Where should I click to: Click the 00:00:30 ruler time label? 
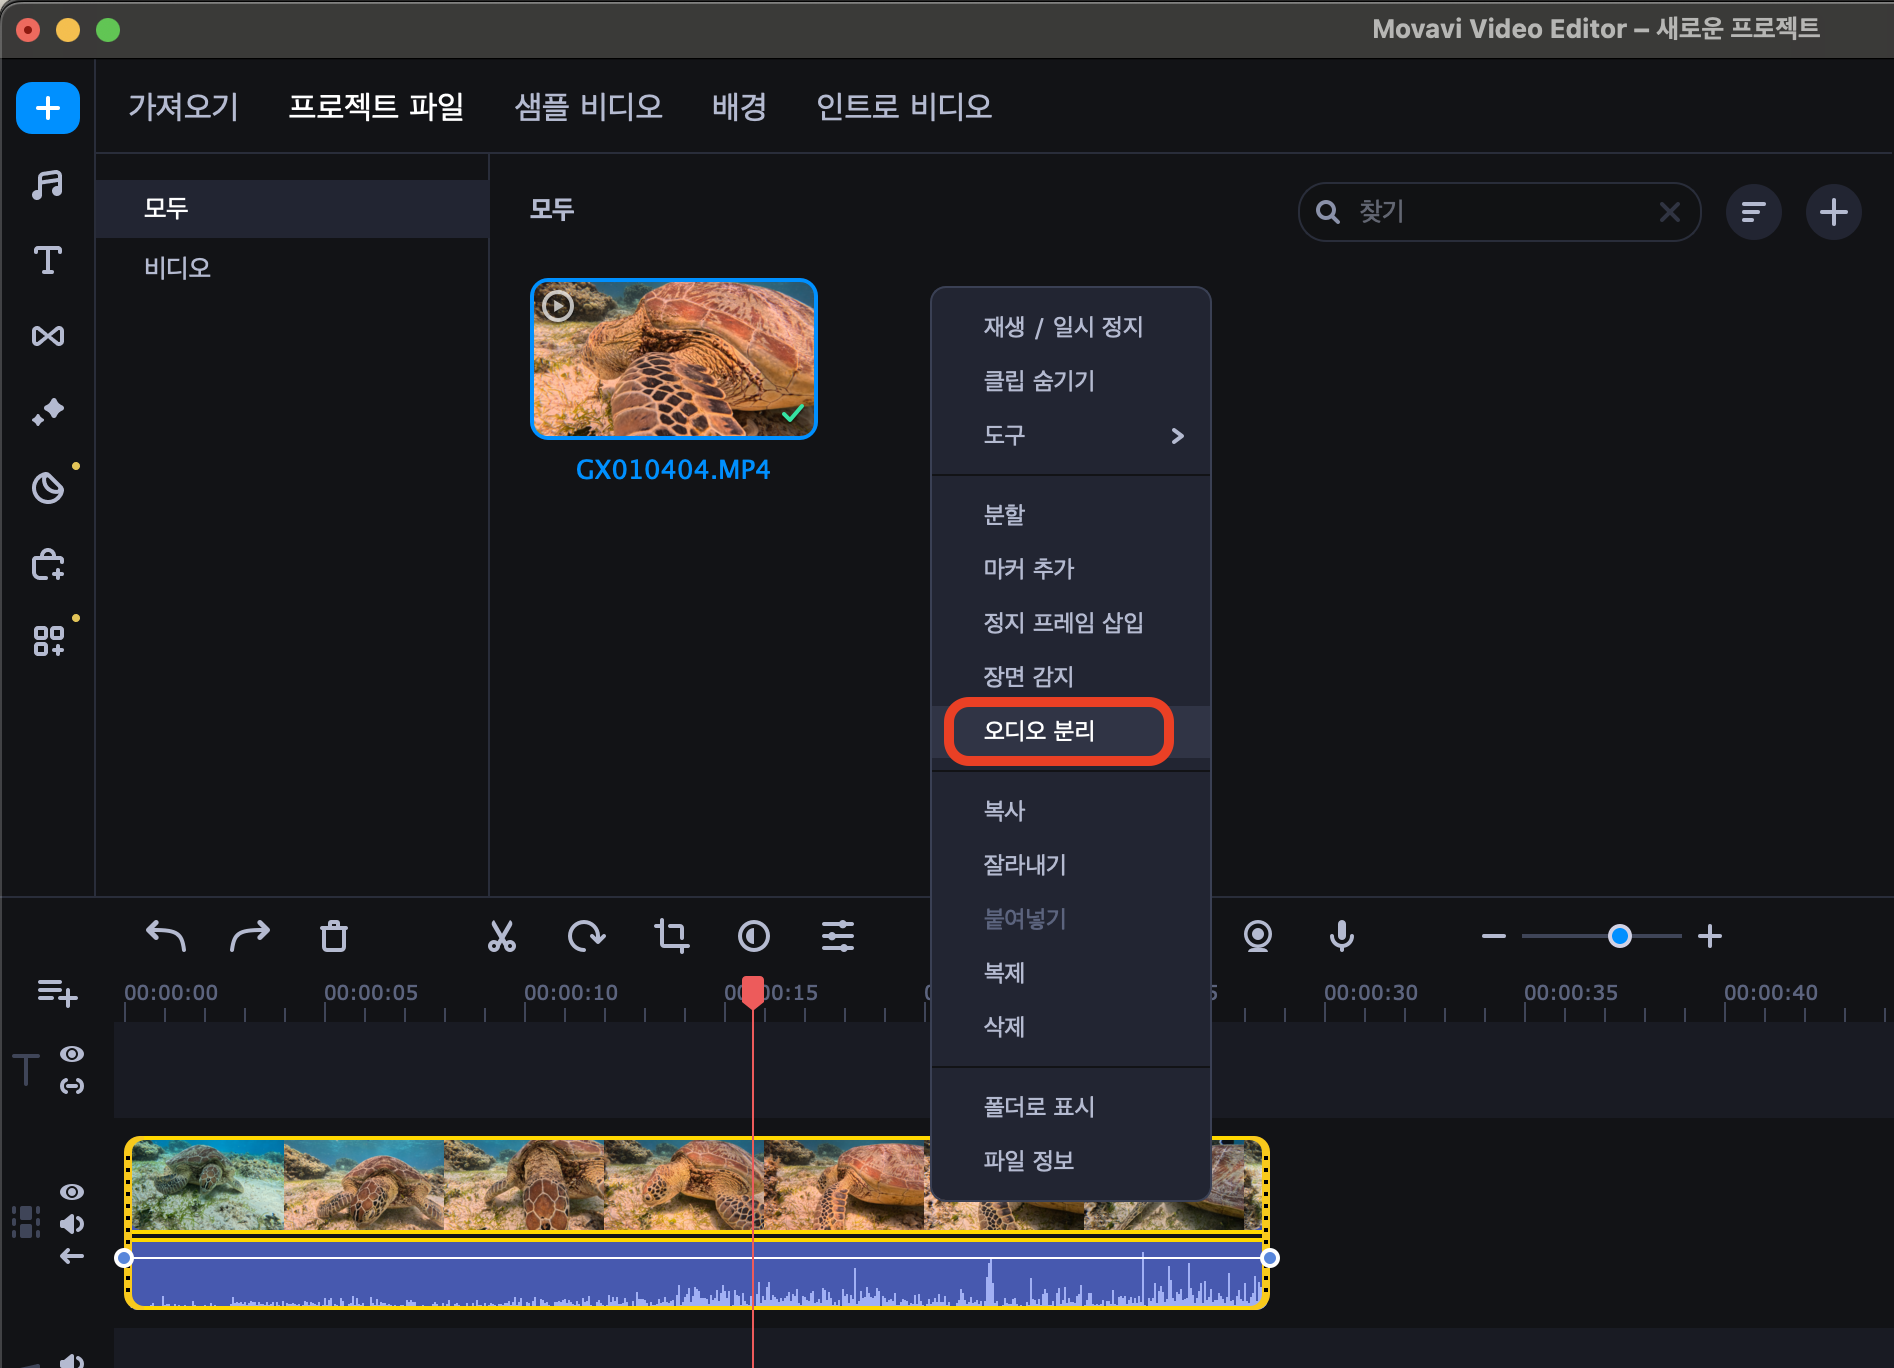(x=1370, y=992)
